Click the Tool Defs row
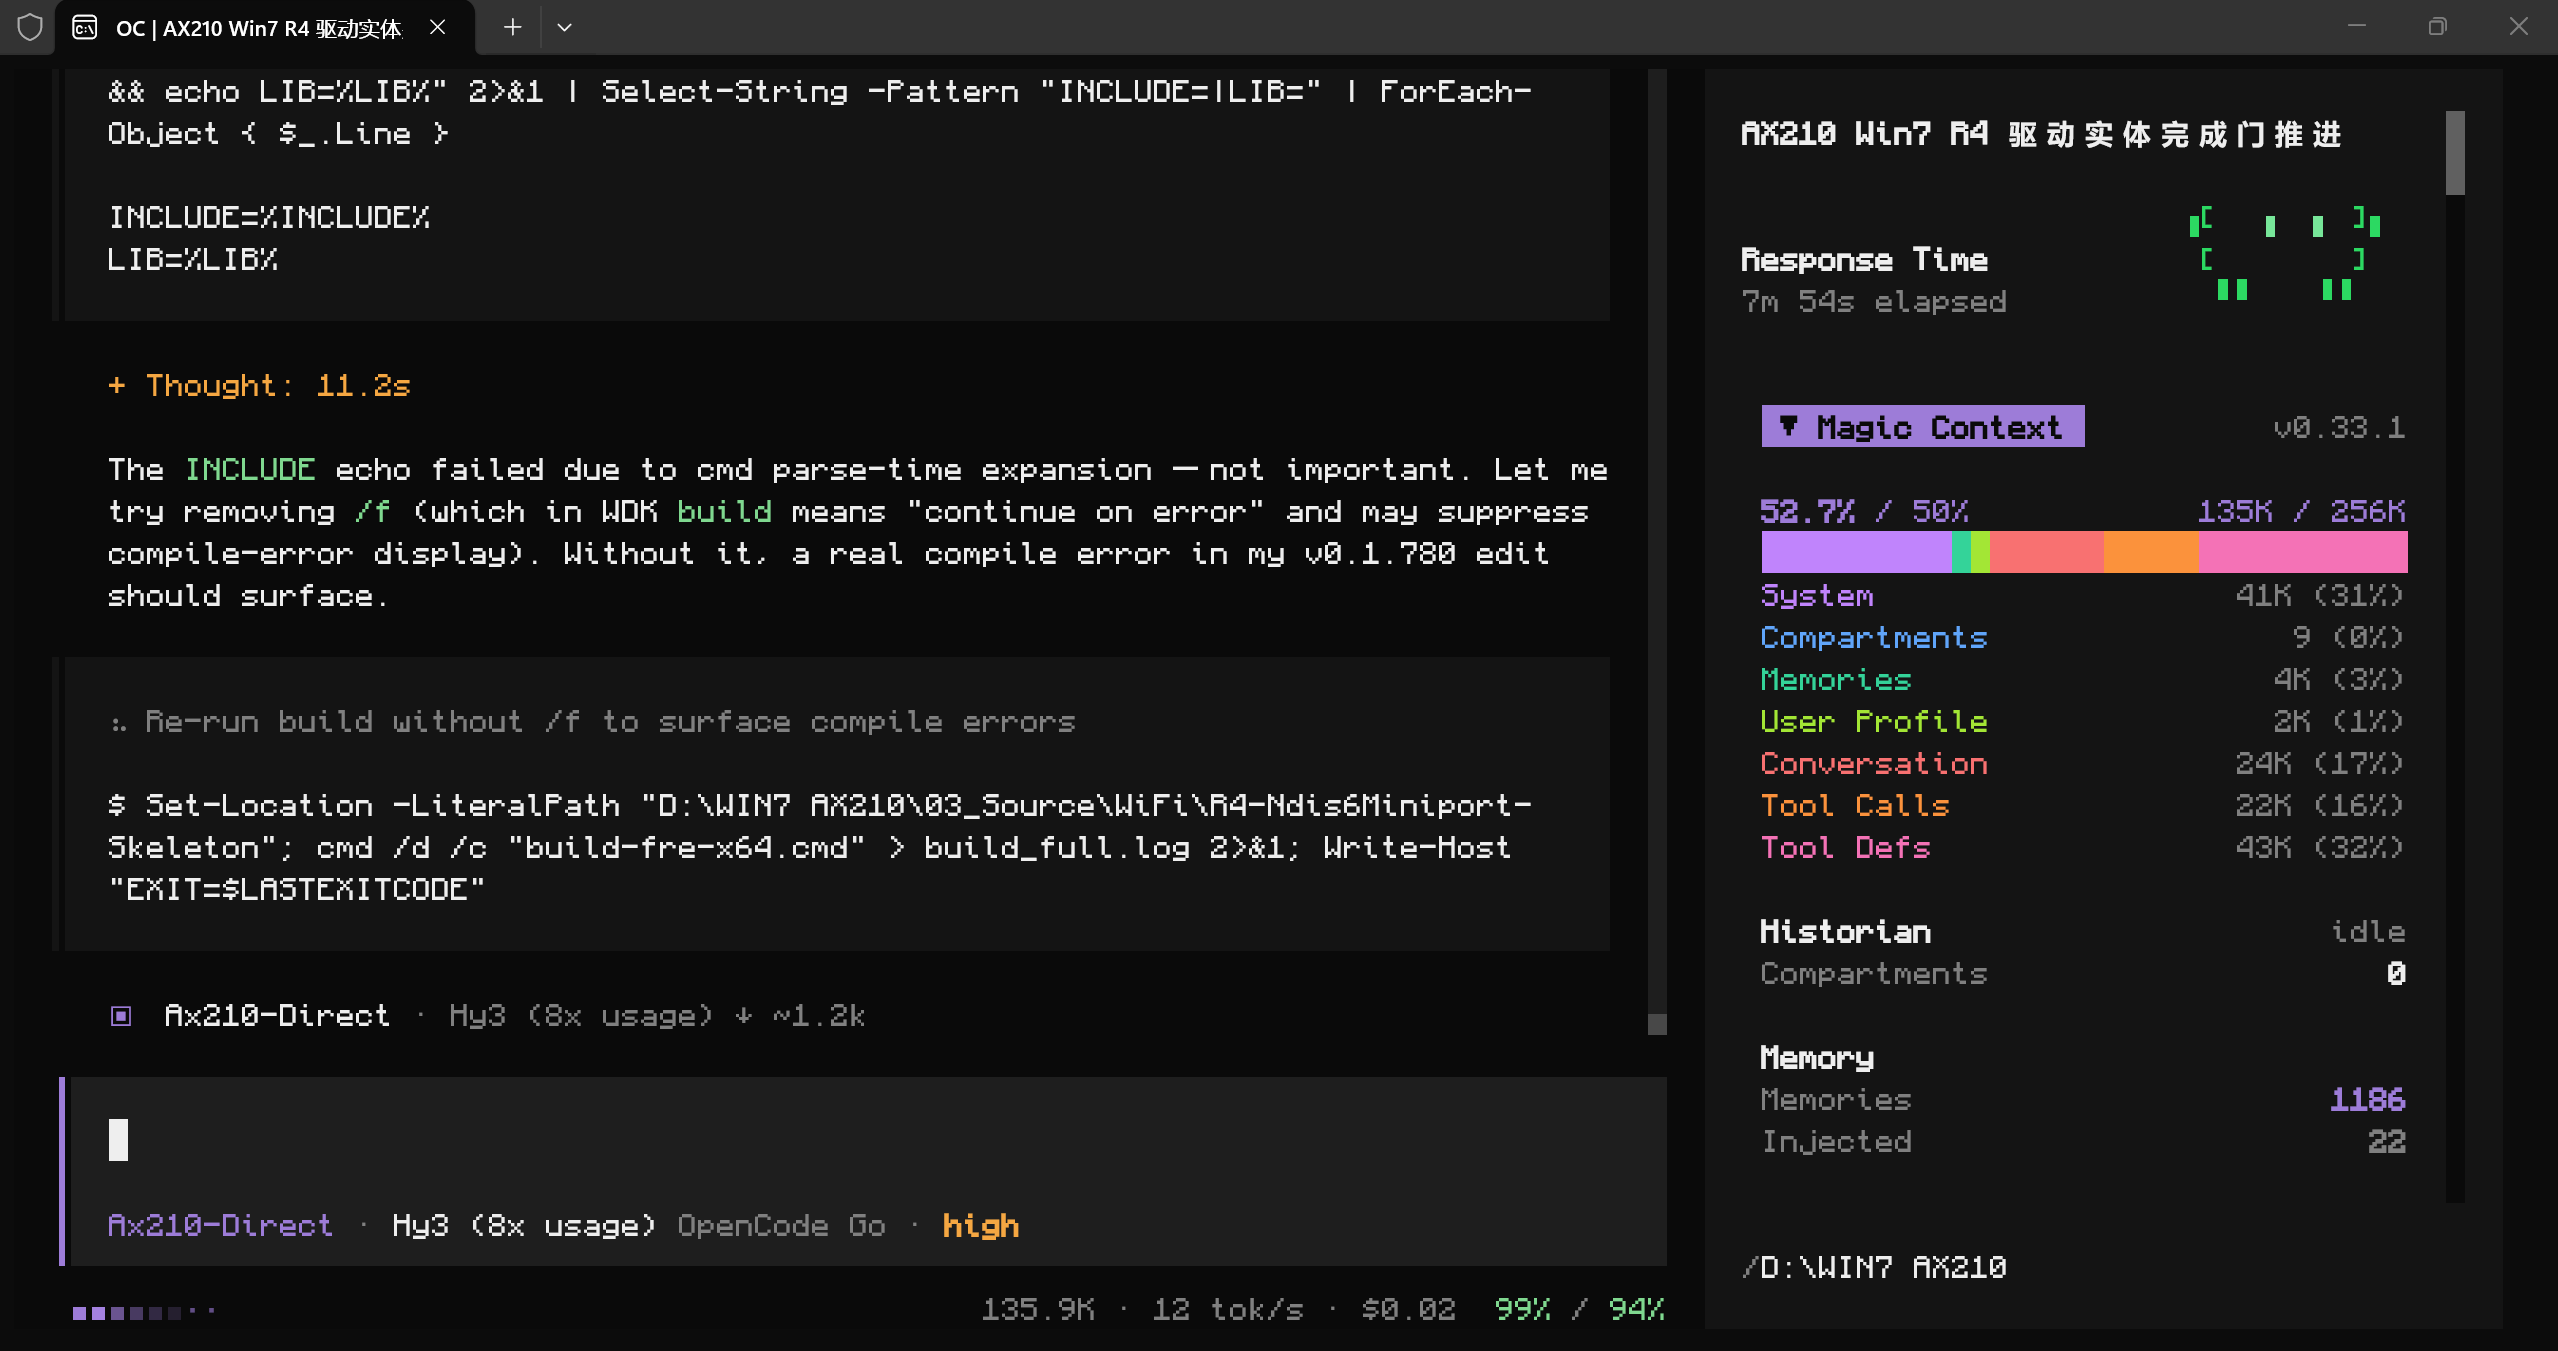This screenshot has width=2558, height=1351. (x=2083, y=847)
